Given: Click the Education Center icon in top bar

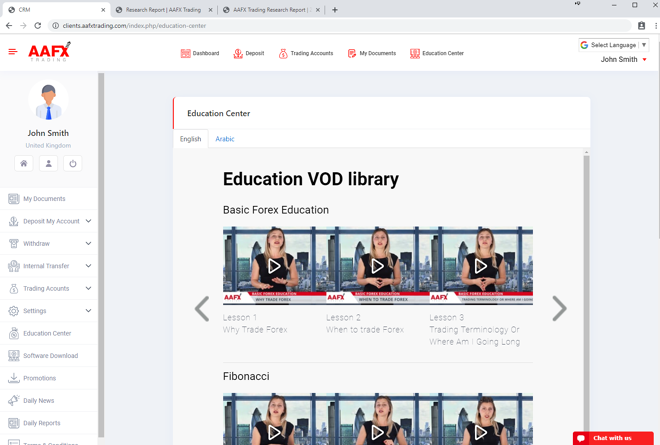Looking at the screenshot, I should 415,53.
